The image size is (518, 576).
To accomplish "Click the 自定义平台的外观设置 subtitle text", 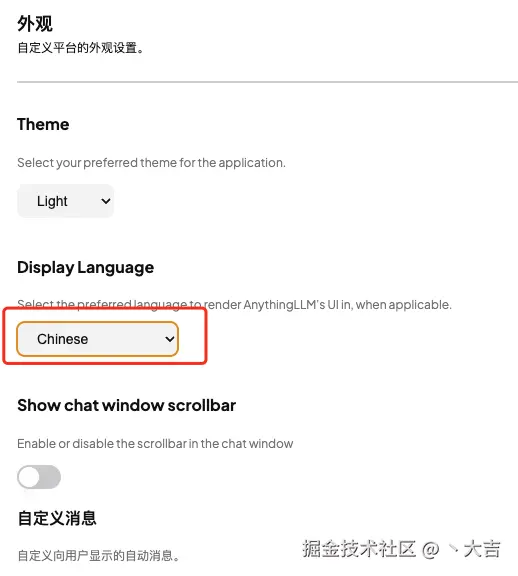I will click(x=80, y=48).
